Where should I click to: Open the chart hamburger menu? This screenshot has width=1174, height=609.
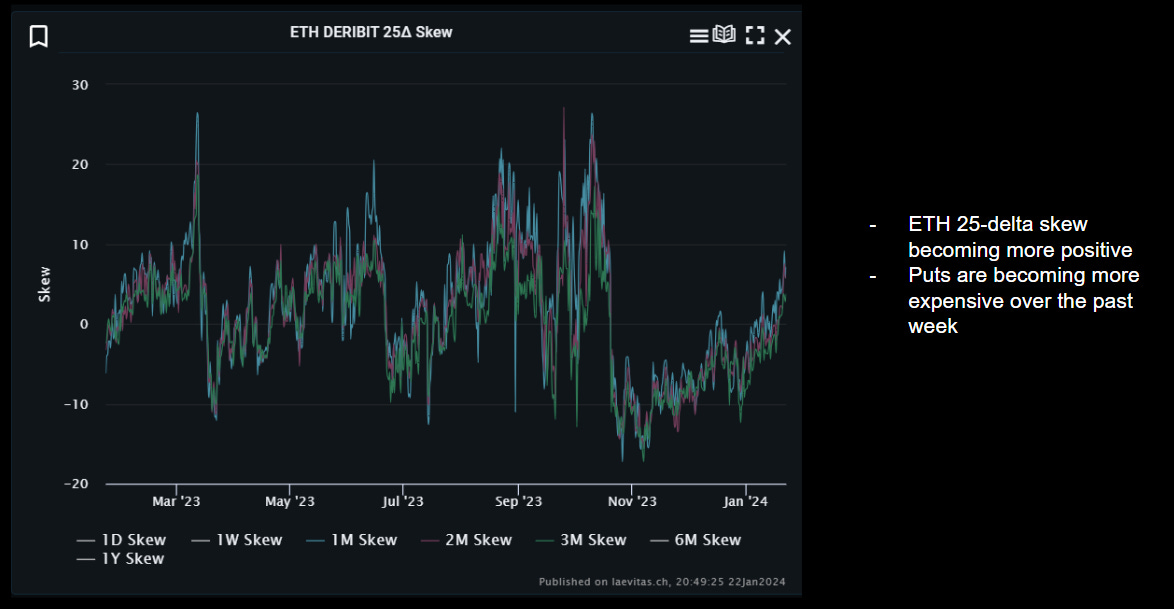click(699, 36)
